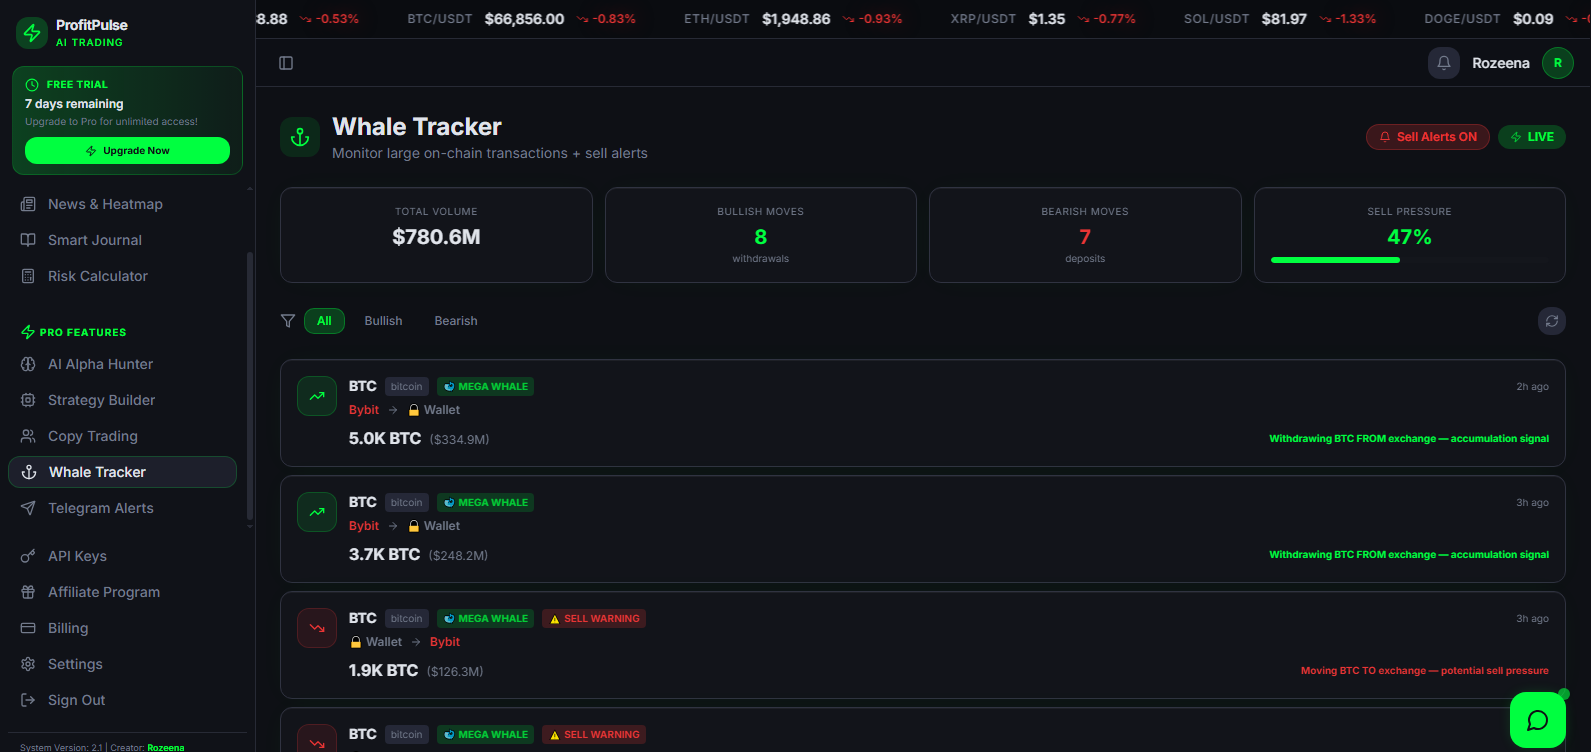Navigate to Strategy Builder
The height and width of the screenshot is (752, 1591).
click(122, 400)
